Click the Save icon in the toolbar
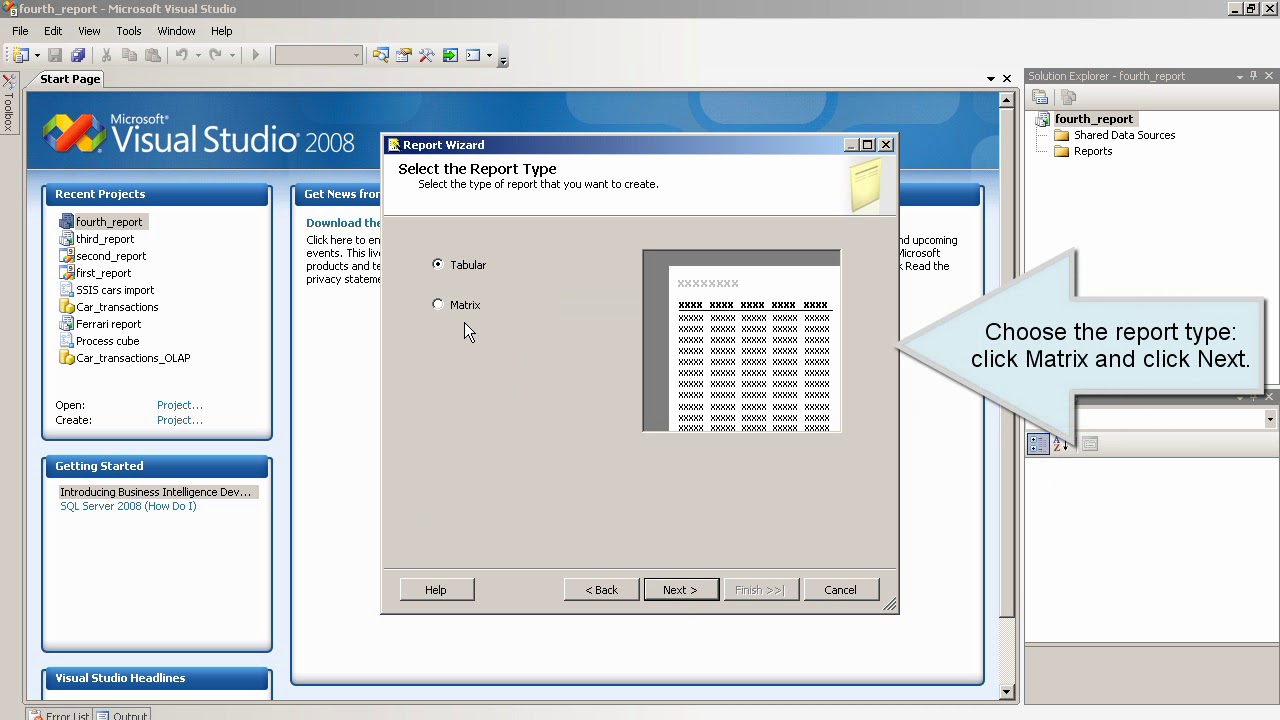 pos(55,56)
